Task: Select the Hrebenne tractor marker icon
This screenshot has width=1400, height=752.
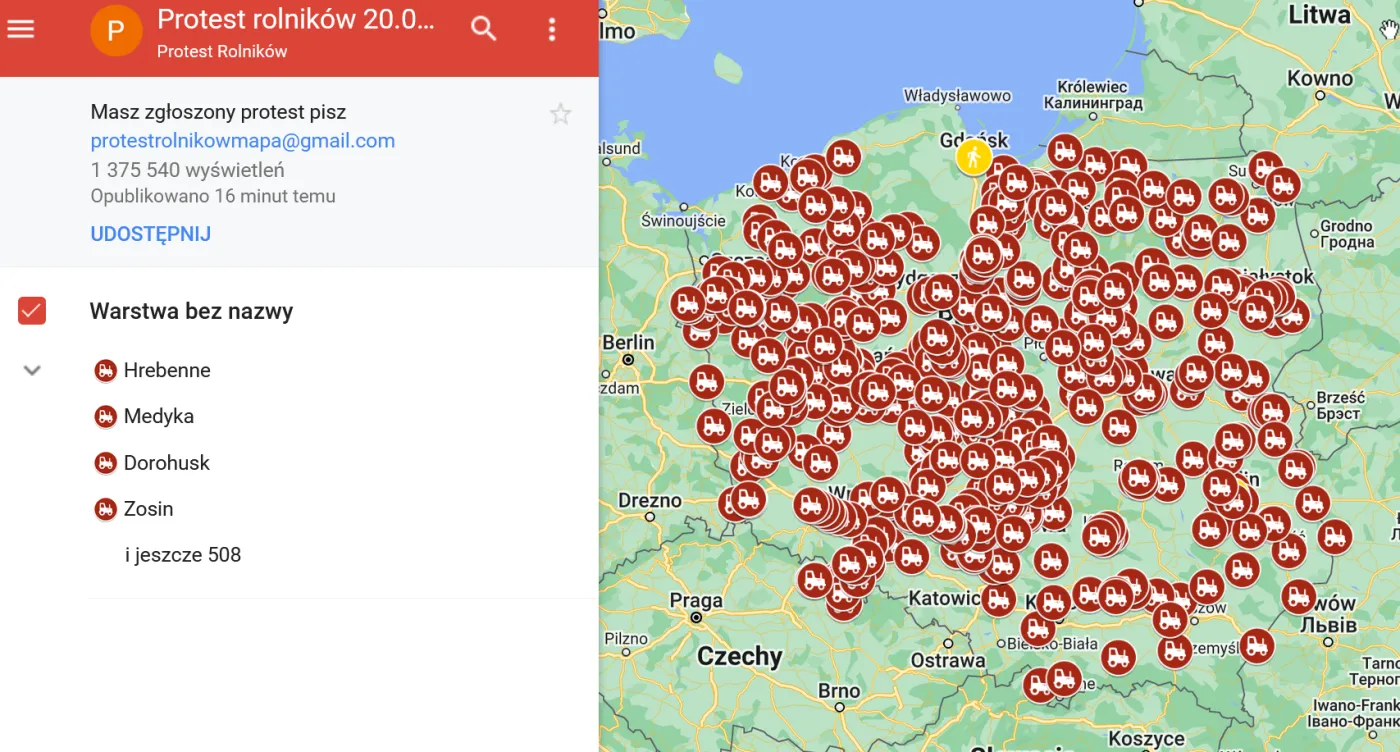Action: (x=105, y=370)
